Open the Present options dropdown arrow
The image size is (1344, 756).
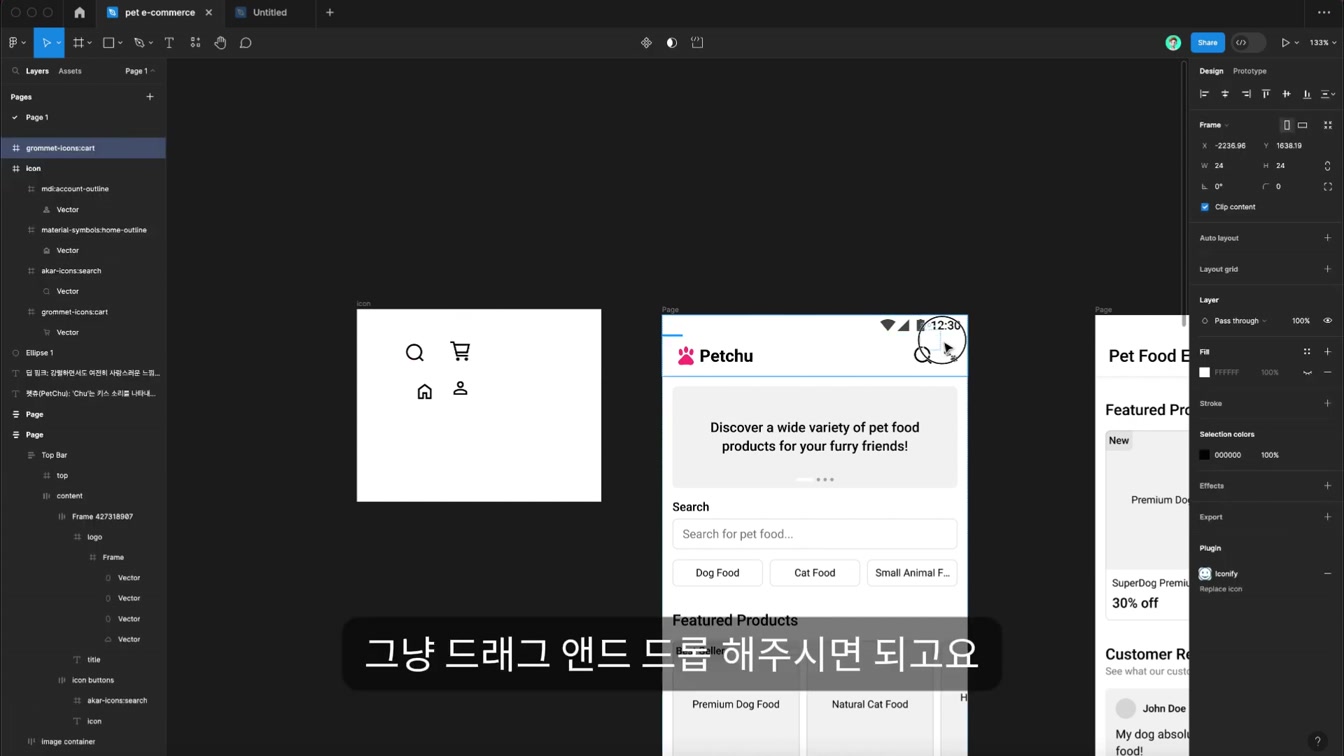pos(1297,43)
